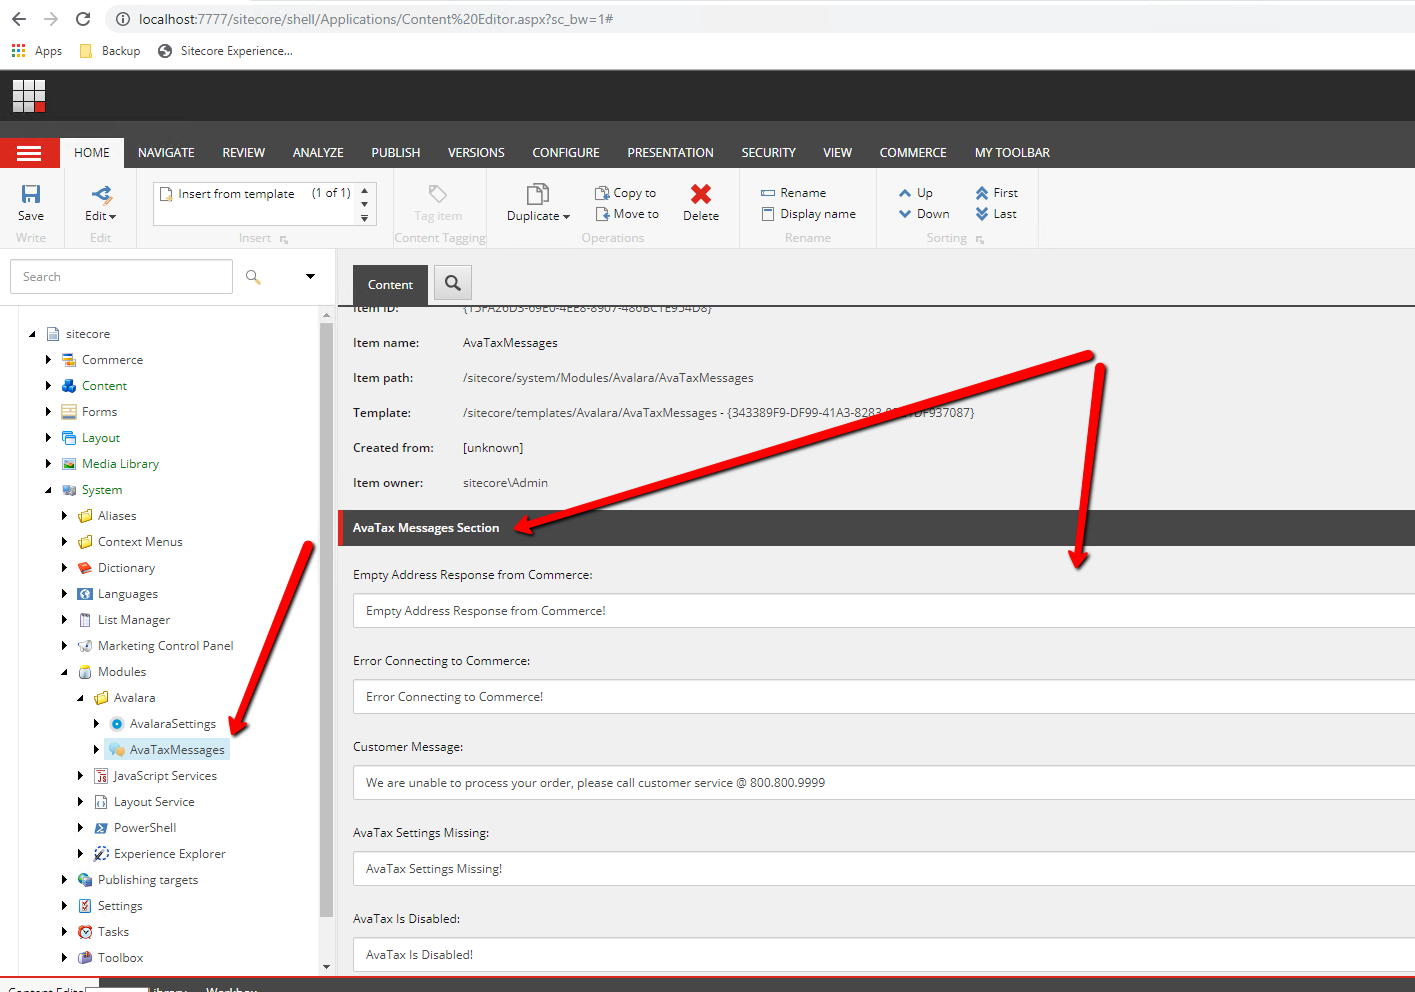Screen dimensions: 1415x992
Task: Expand the Content tree node
Action: pyautogui.click(x=48, y=386)
